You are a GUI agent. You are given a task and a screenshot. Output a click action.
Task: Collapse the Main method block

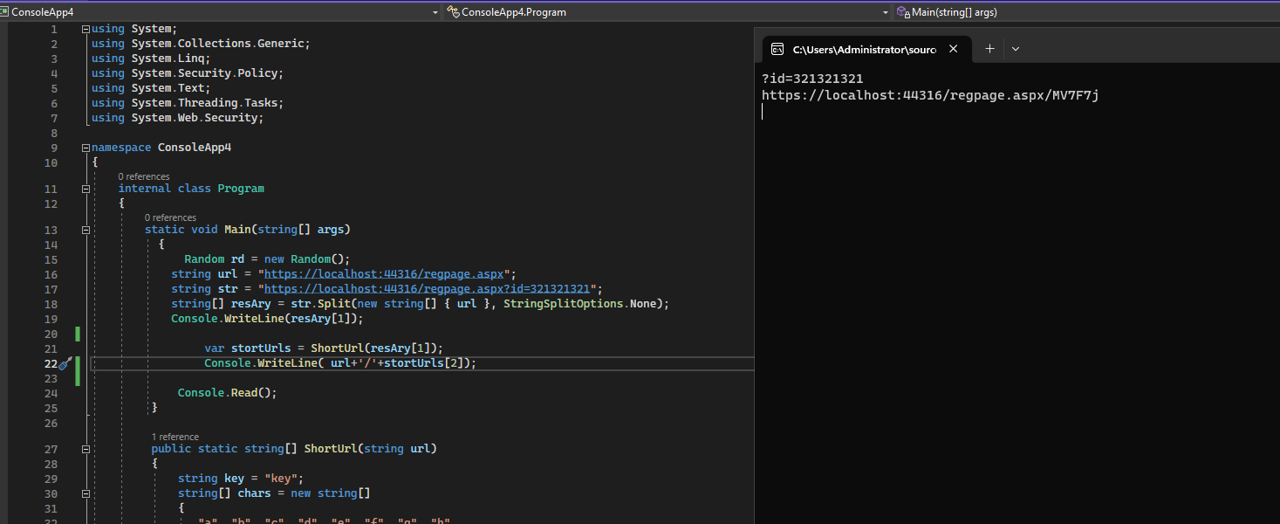[86, 229]
